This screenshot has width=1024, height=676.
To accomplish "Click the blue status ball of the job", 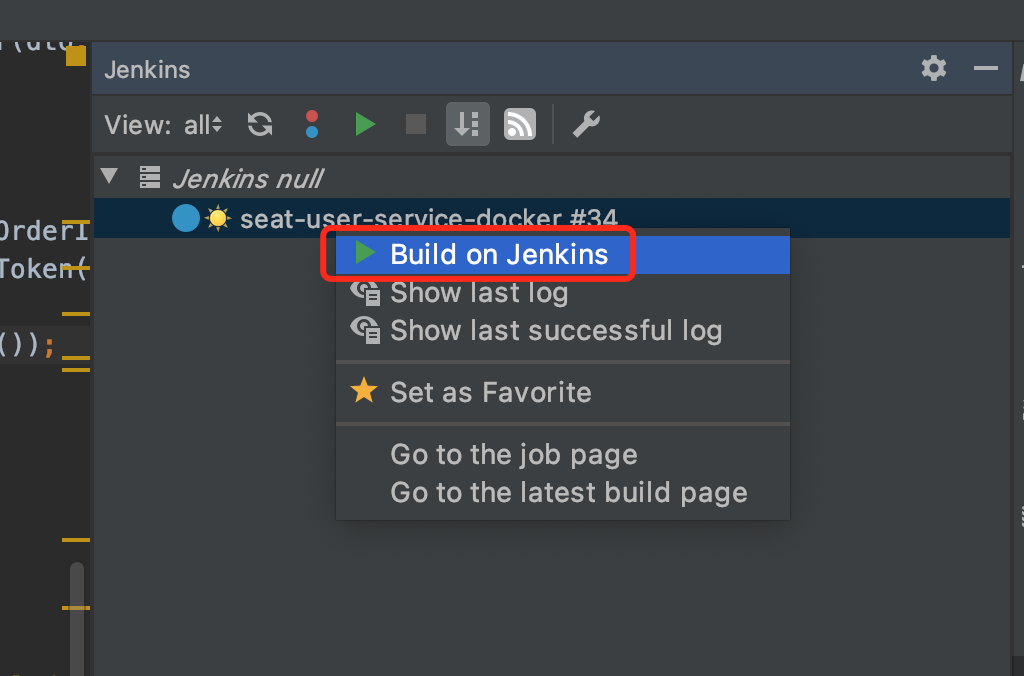I will [x=186, y=217].
